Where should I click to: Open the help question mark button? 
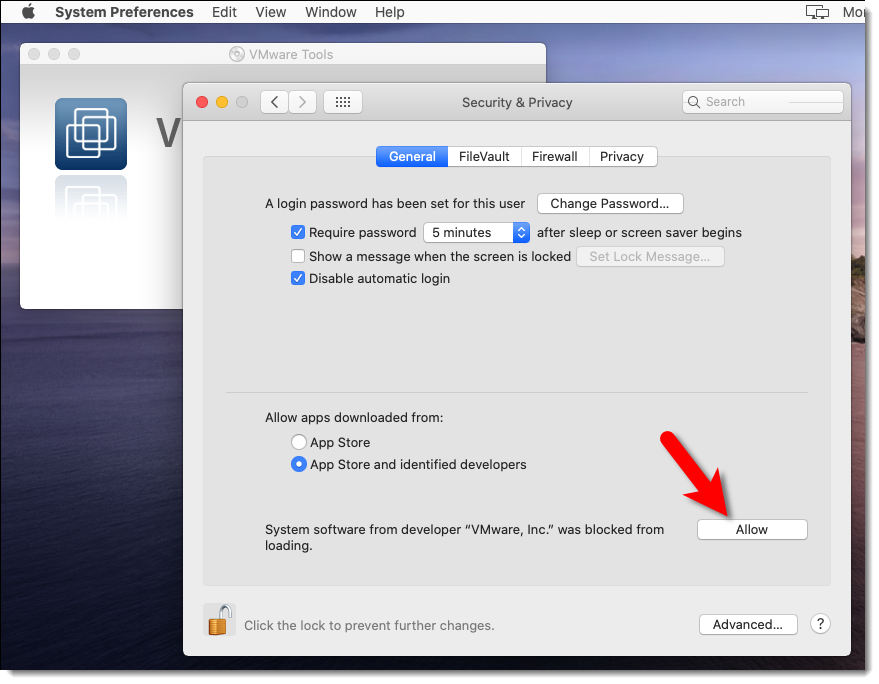point(820,624)
